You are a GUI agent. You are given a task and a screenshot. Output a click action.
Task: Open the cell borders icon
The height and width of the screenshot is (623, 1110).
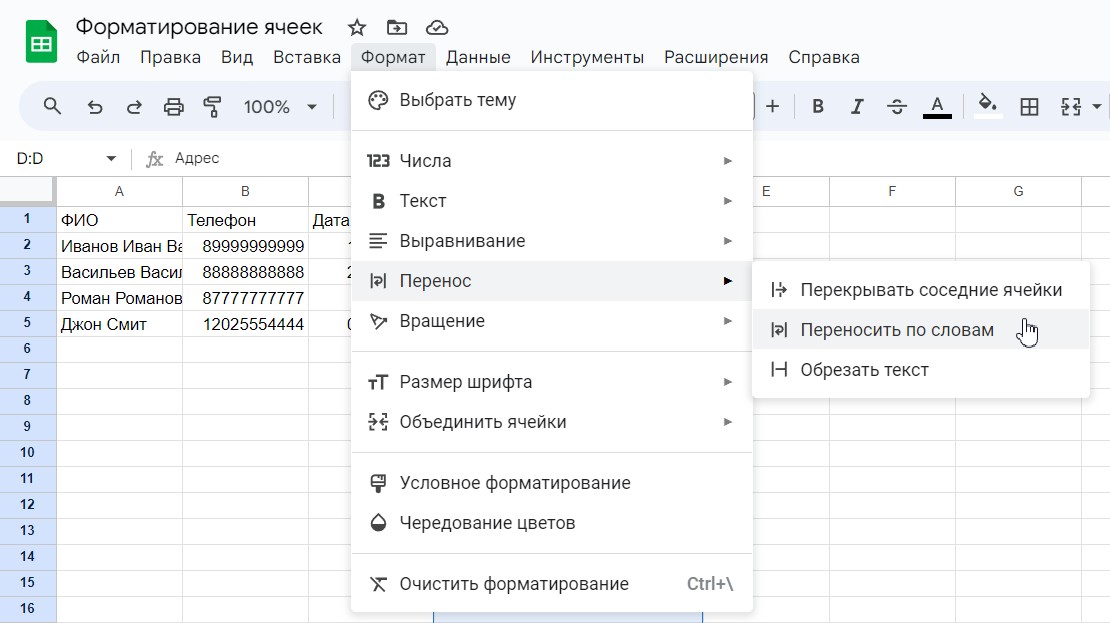(x=1029, y=106)
